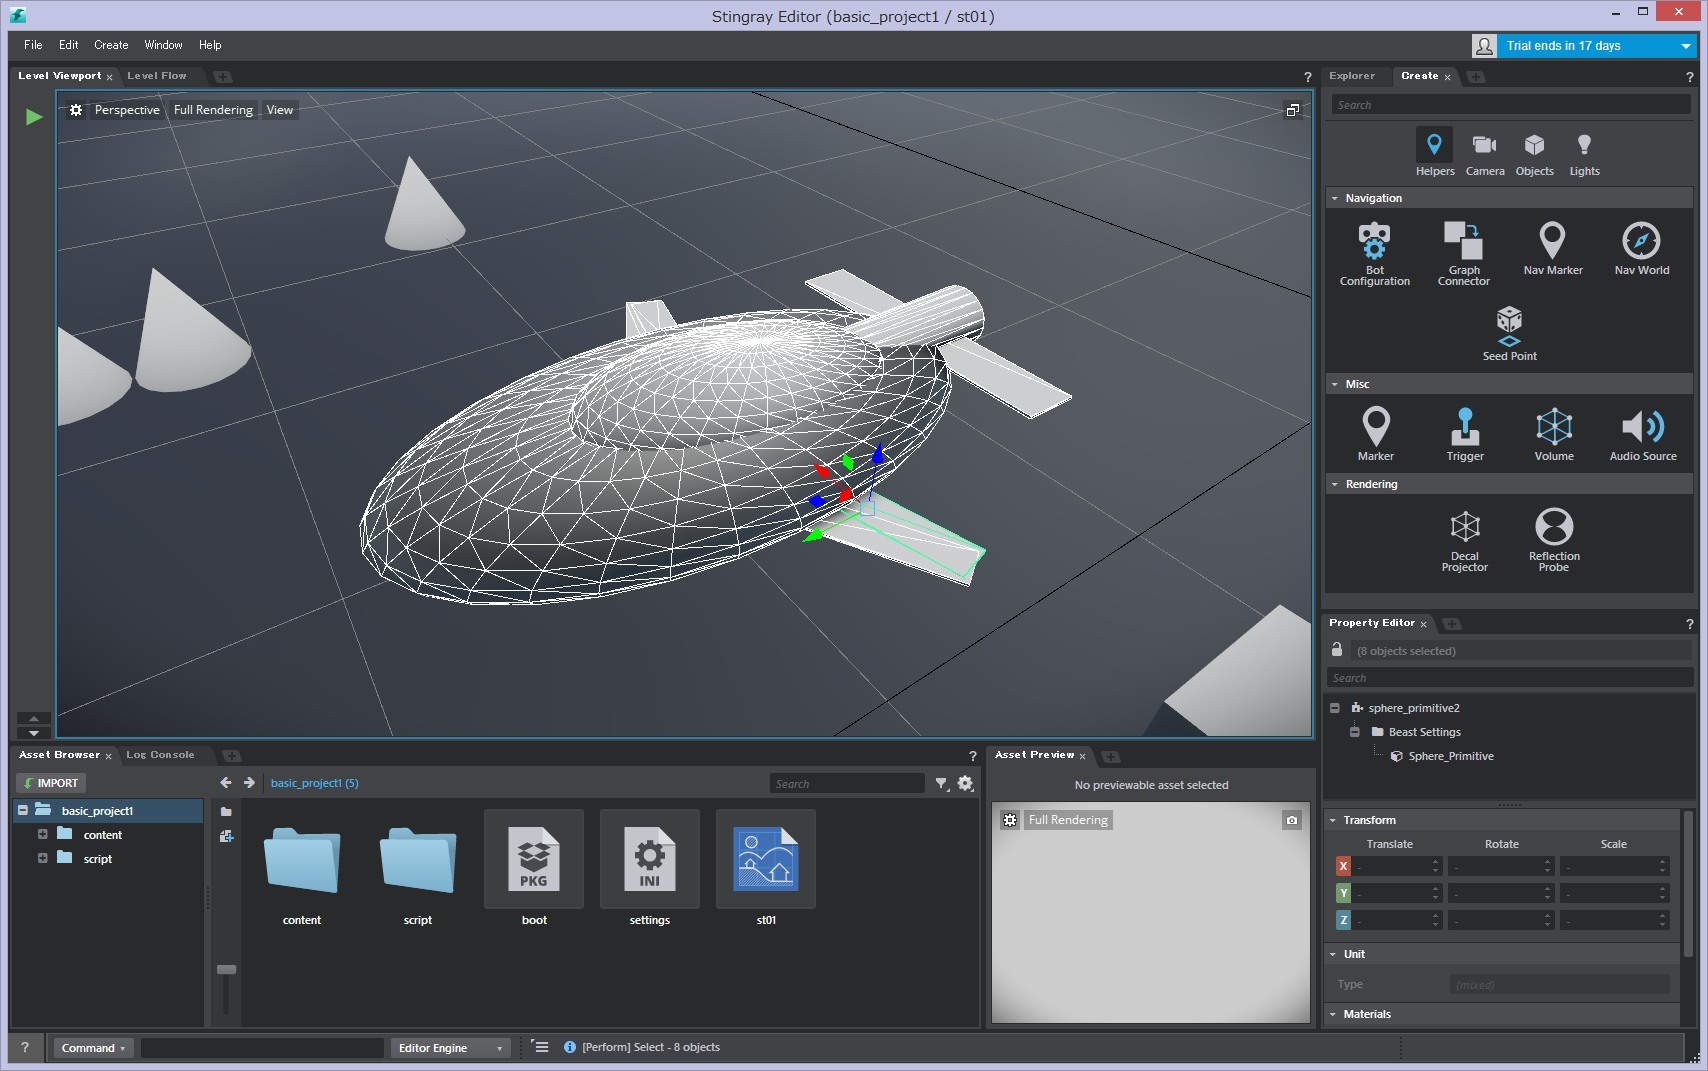Toggle the Property Editor lock icon
Viewport: 1708px width, 1071px height.
[x=1337, y=650]
